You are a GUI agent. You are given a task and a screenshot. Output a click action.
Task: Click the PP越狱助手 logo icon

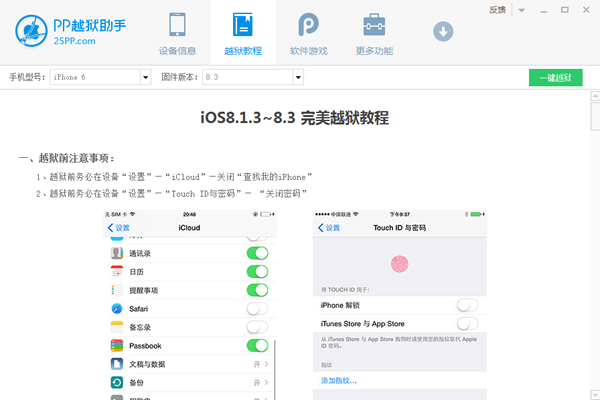(x=31, y=31)
